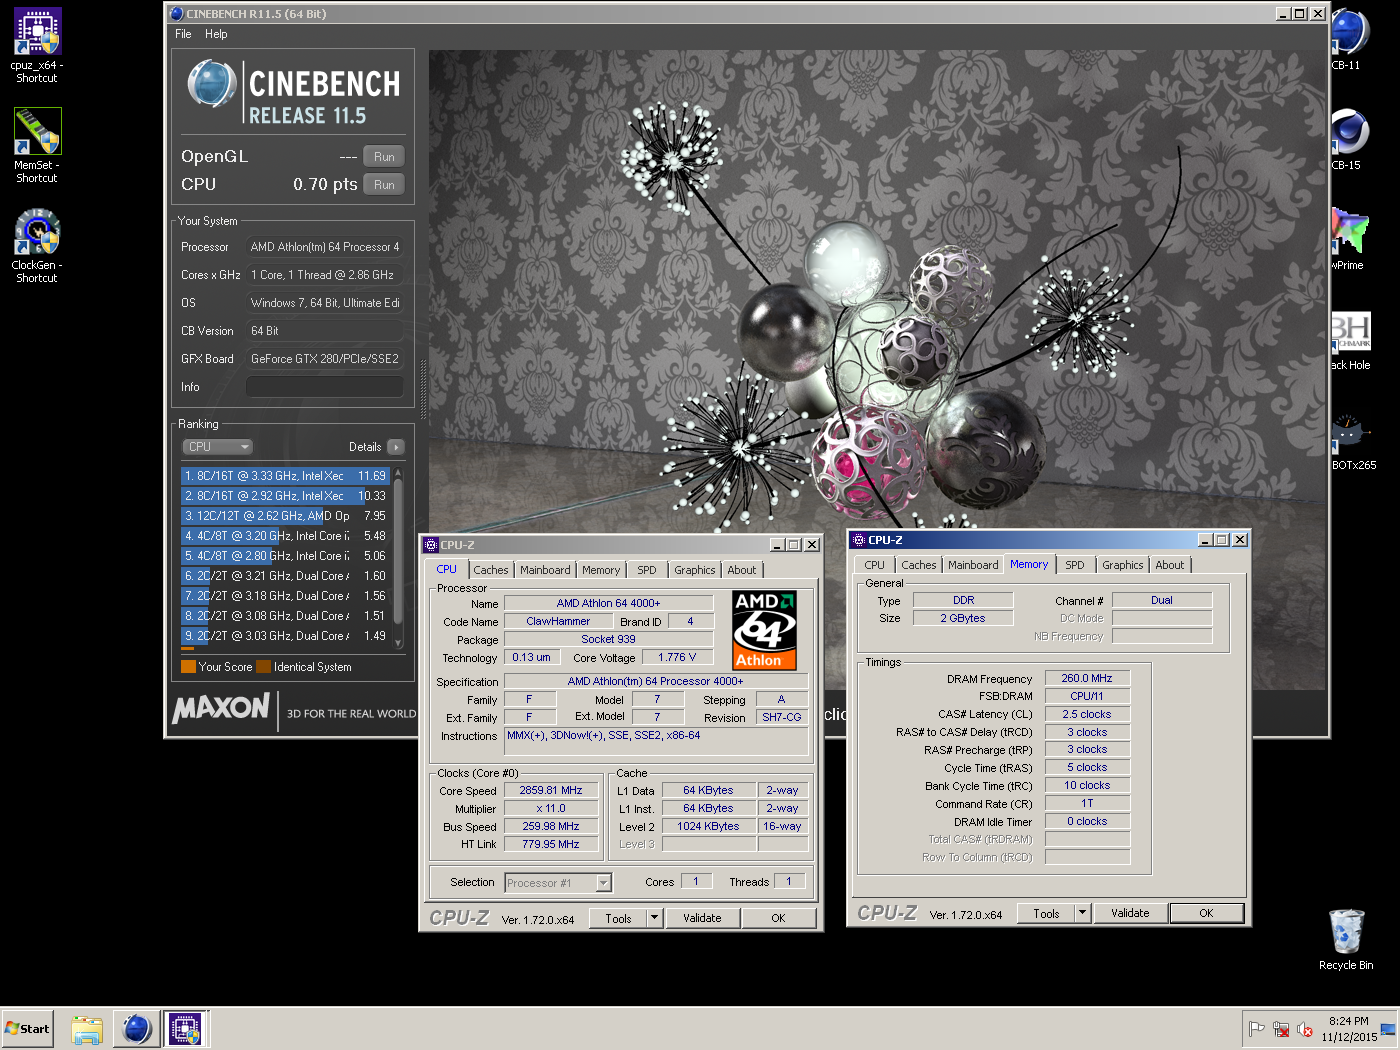Click the Cinebench ranking list scrollbar
This screenshot has height=1050, width=1400.
[398, 558]
